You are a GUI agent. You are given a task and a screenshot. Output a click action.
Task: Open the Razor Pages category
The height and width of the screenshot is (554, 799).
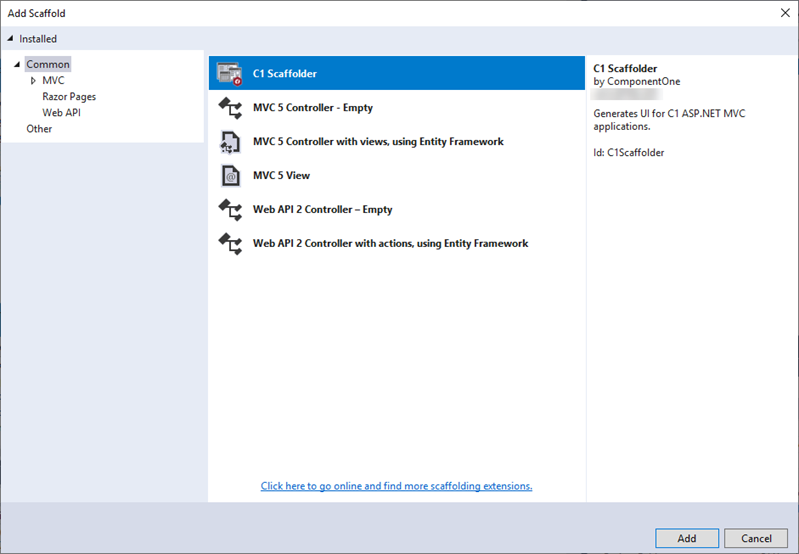click(x=69, y=97)
